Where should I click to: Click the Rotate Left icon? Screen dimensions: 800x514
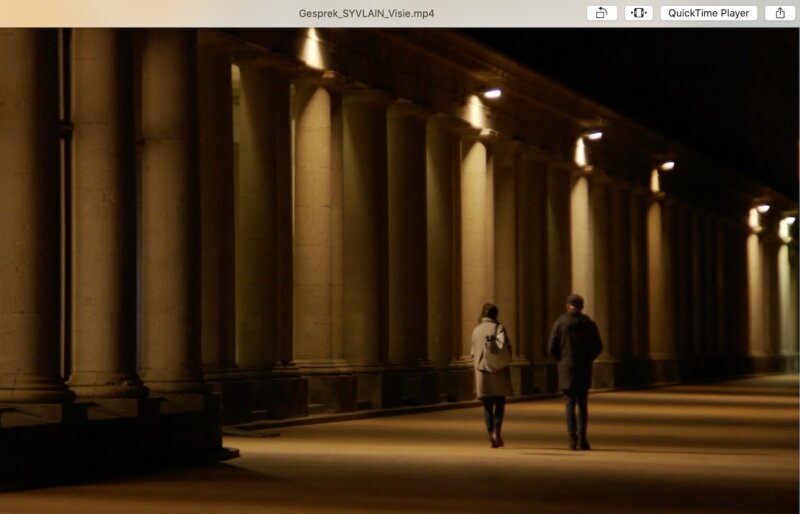(x=601, y=13)
